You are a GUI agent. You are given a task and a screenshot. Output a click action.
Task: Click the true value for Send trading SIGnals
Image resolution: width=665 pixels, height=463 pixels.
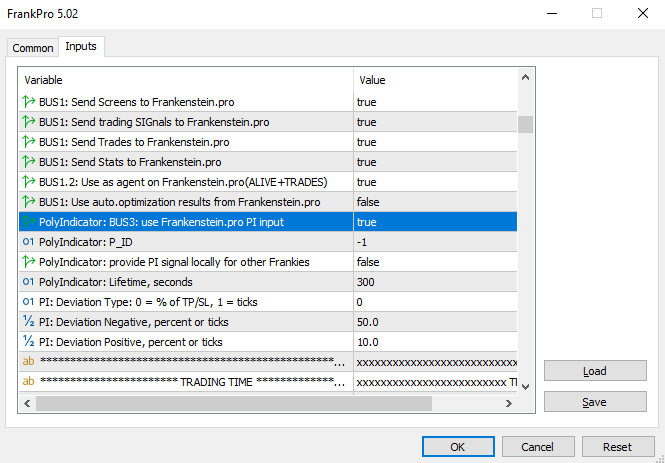[x=367, y=122]
